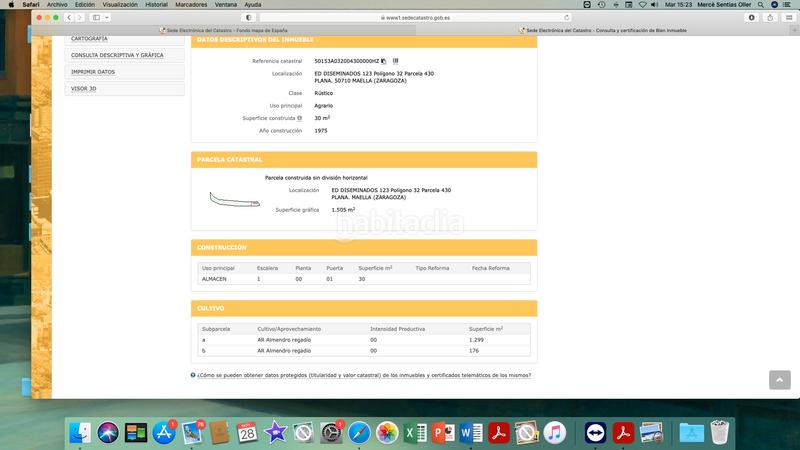
Task: Open the user menu Mercè Sentias Oller
Action: coord(724,5)
